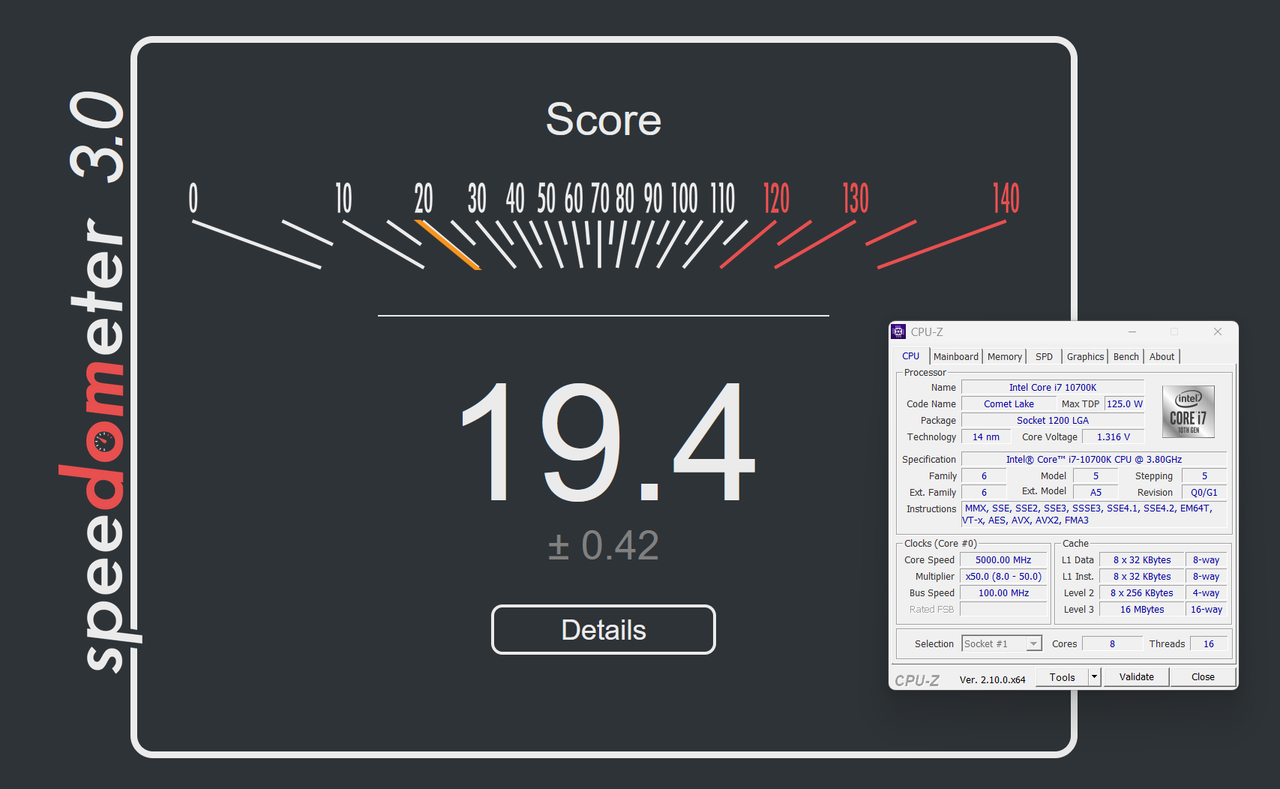The height and width of the screenshot is (789, 1280).
Task: Click the L1 Data value 8 x 32 KBytes
Action: 1142,560
